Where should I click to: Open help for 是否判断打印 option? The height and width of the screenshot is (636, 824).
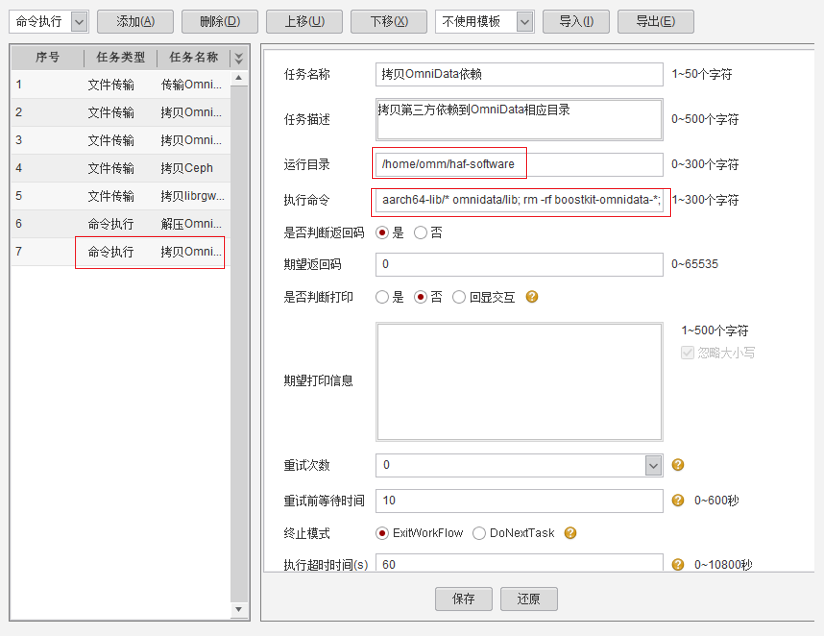(x=532, y=297)
